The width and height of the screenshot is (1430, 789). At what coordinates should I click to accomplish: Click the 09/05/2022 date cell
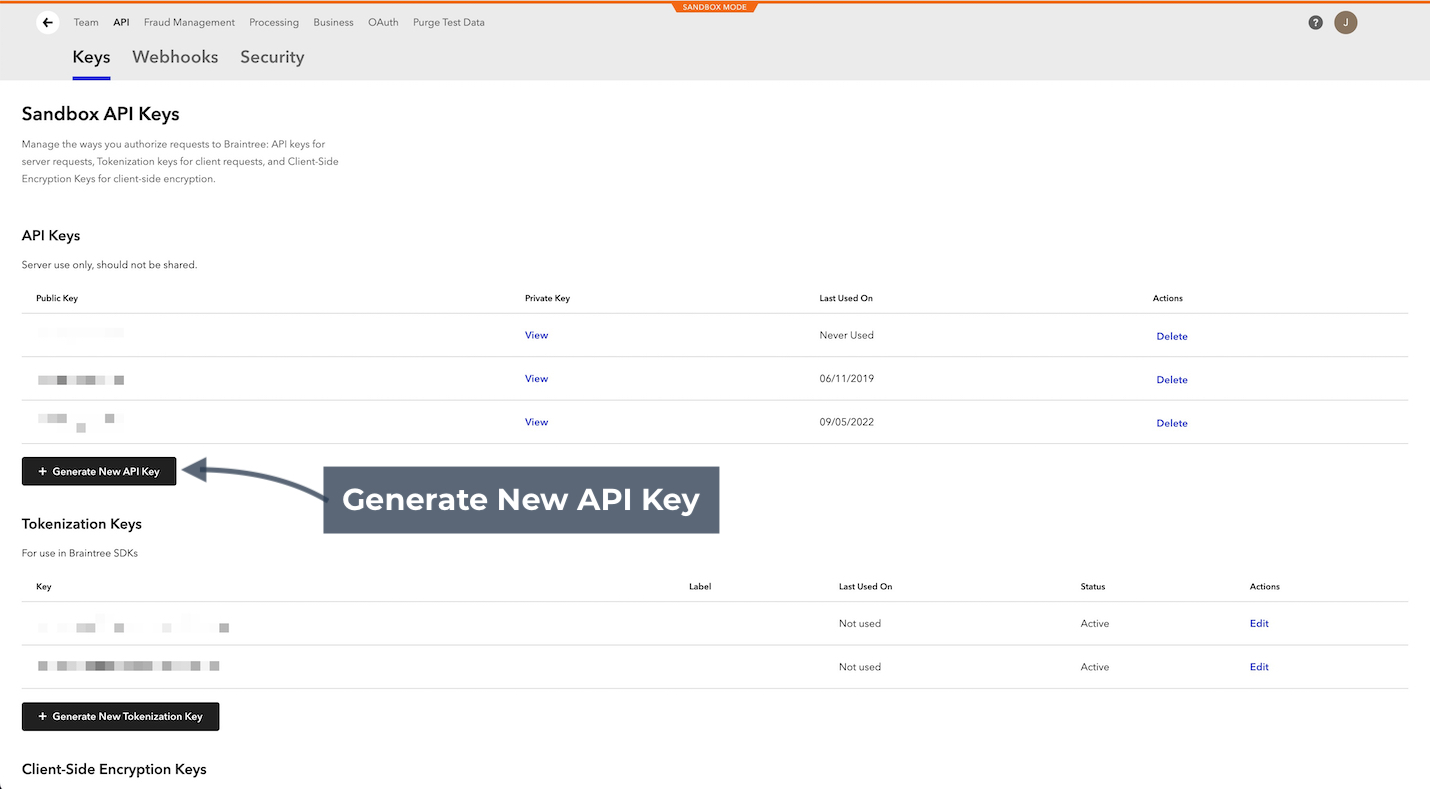coord(846,422)
